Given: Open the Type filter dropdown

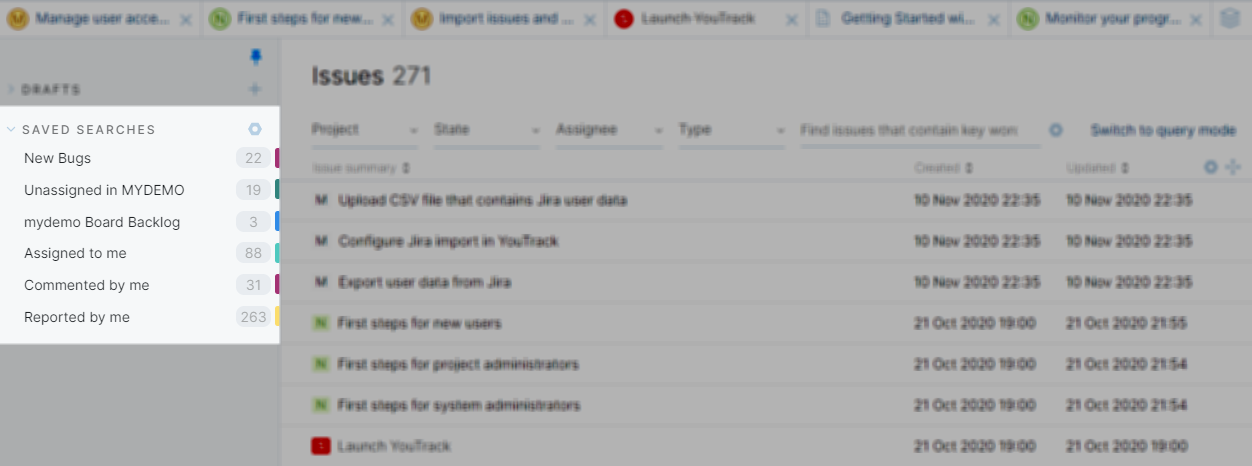Looking at the screenshot, I should pyautogui.click(x=732, y=130).
